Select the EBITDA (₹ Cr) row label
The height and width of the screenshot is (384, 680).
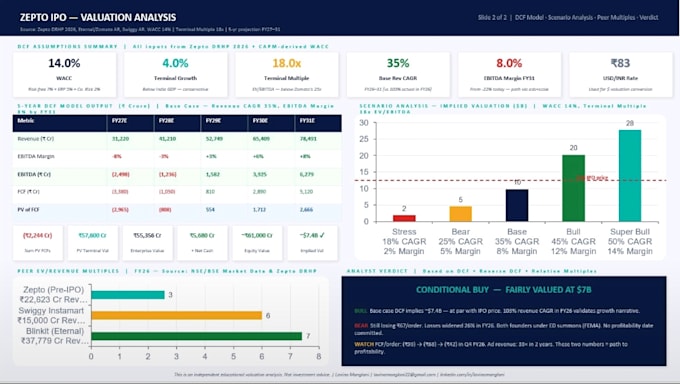click(34, 174)
